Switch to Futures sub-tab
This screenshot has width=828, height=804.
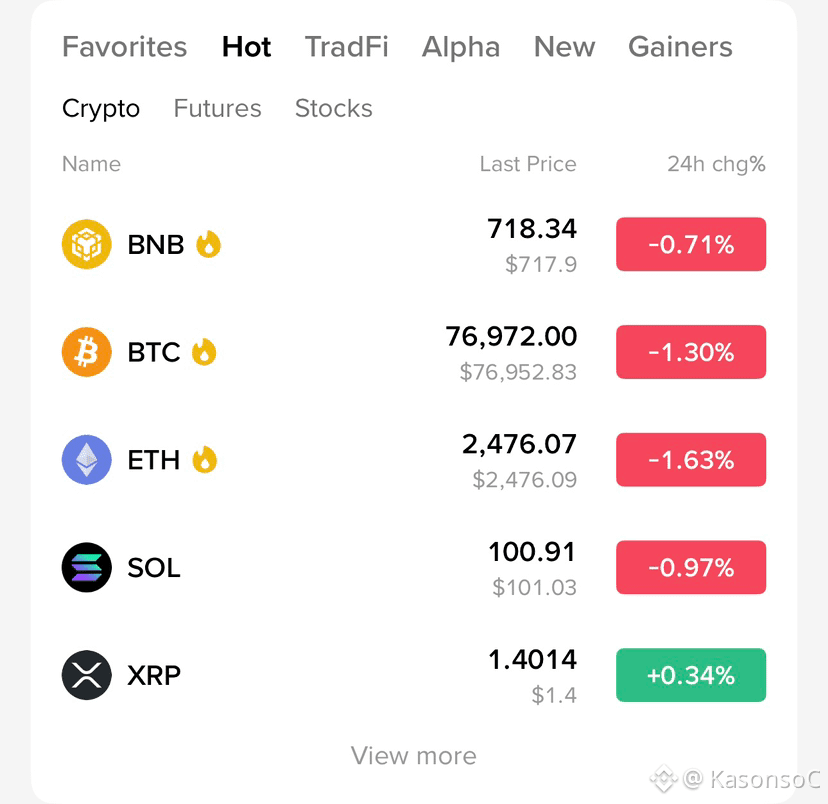218,108
